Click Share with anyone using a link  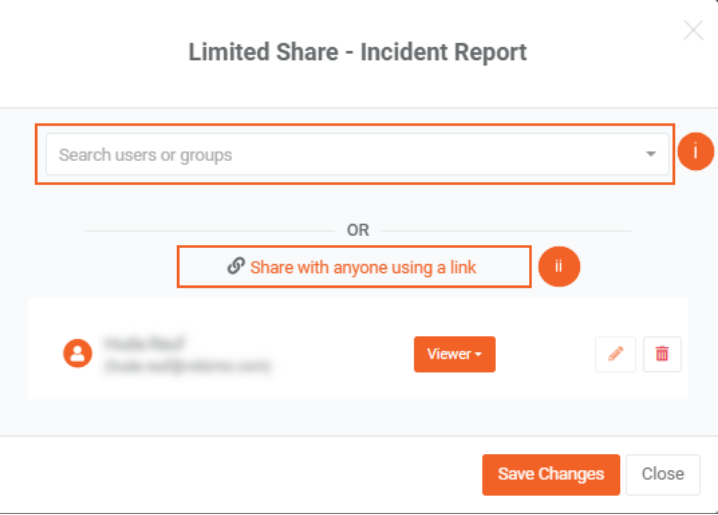(x=354, y=267)
